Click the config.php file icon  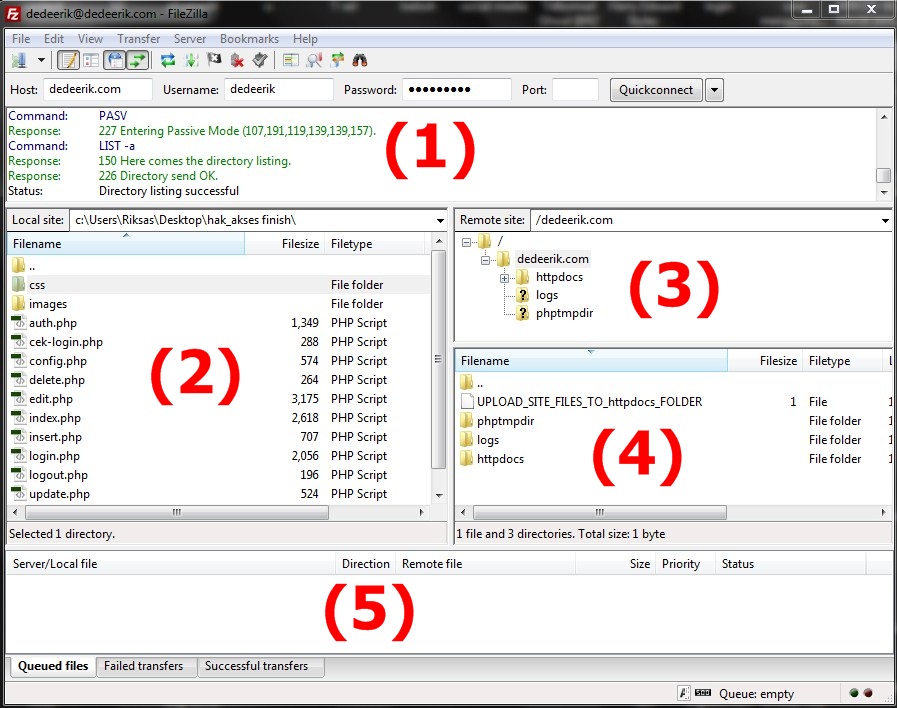(x=19, y=360)
